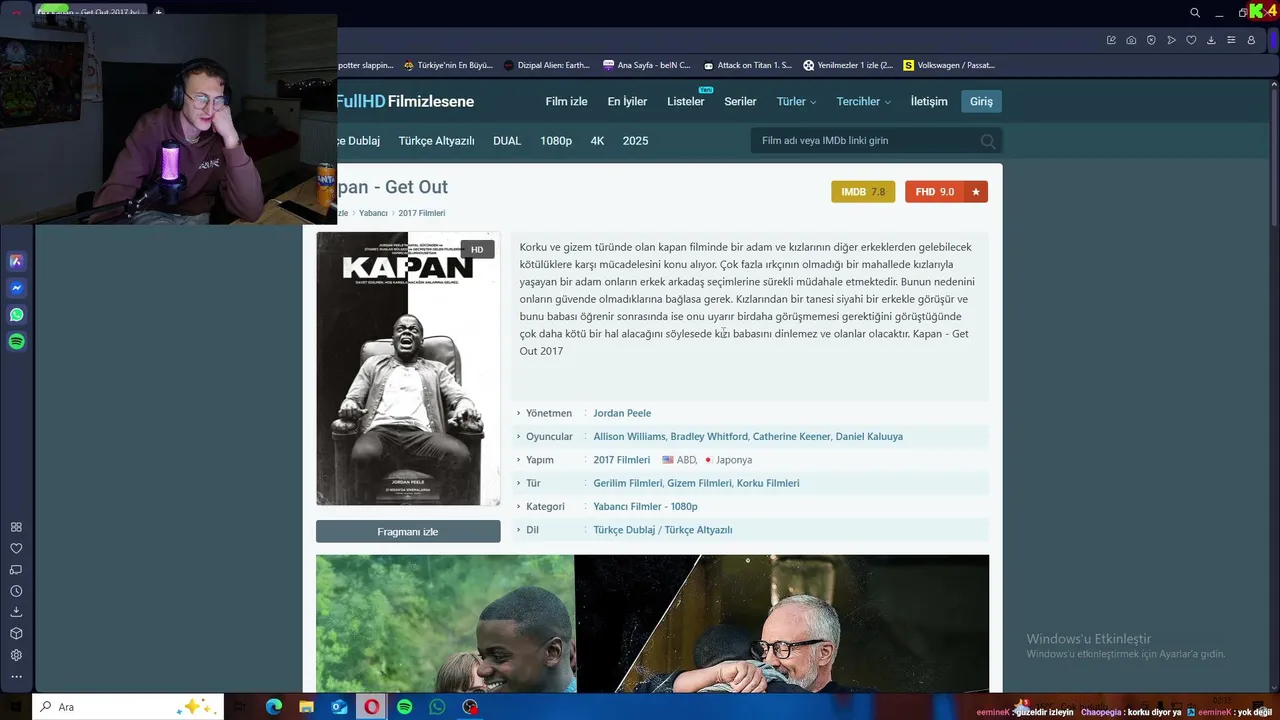Open downloads icon in browser toolbar
Viewport: 1280px width, 720px height.
tap(1211, 40)
